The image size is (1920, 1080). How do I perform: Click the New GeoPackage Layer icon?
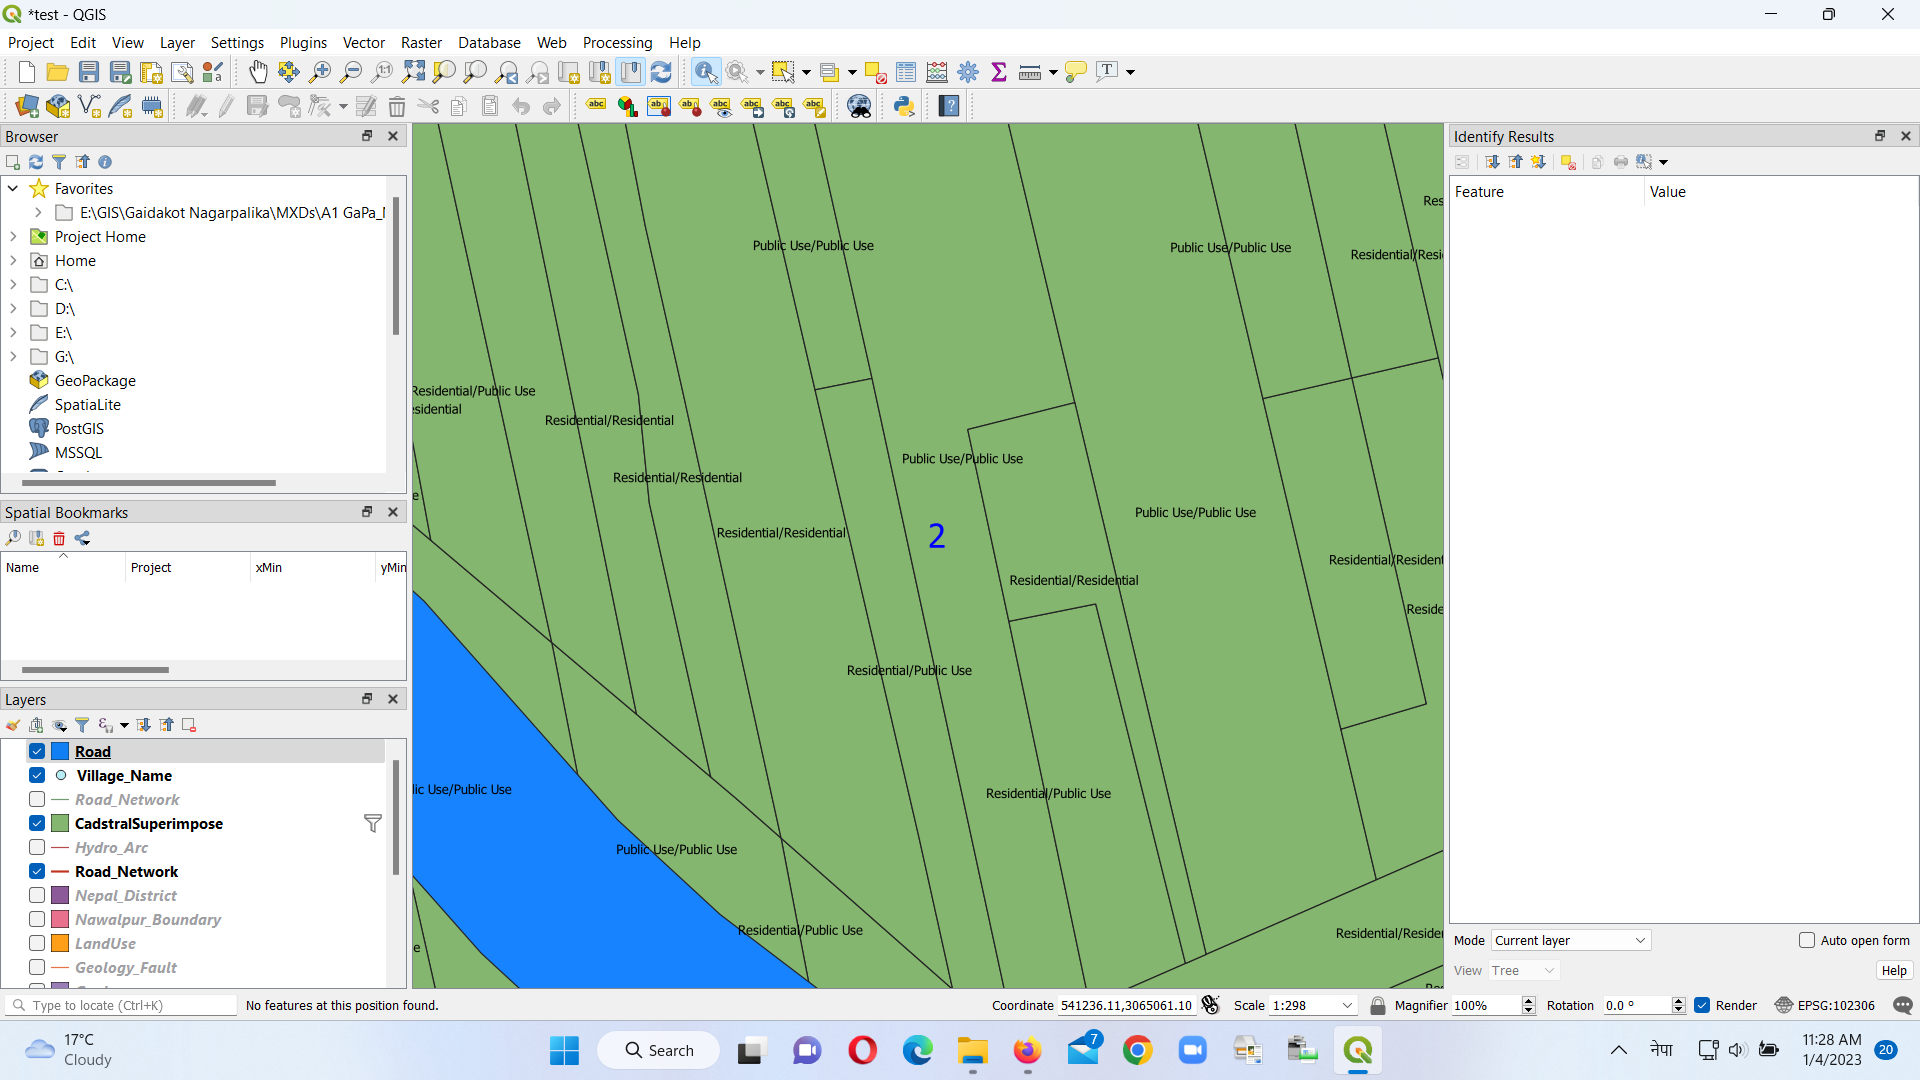[58, 106]
